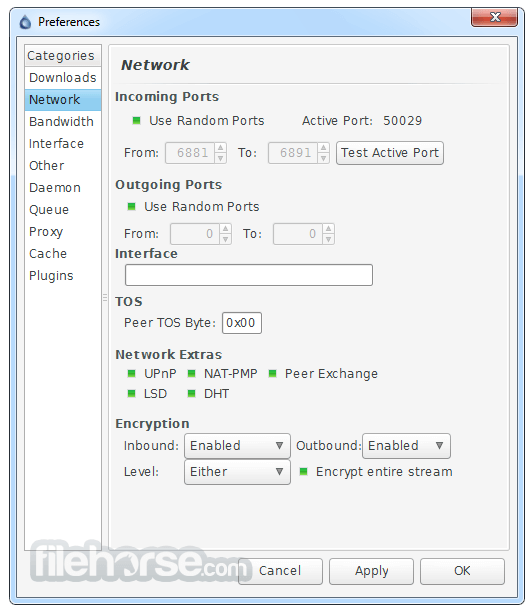This screenshot has width=532, height=612.
Task: Click the Deluge droplet icon in title bar
Action: tap(25, 22)
